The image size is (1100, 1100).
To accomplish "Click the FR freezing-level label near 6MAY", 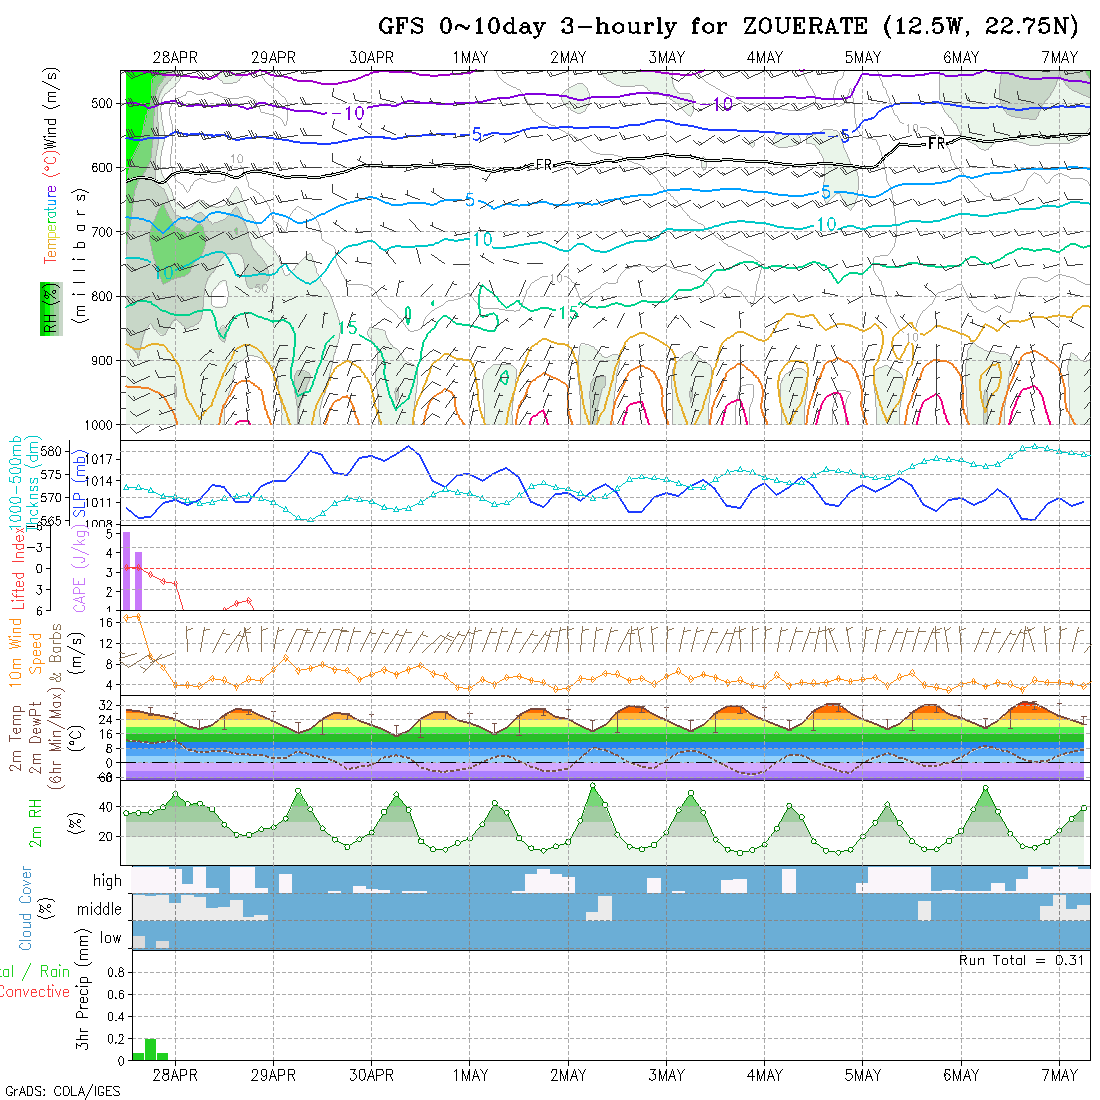I will (936, 144).
